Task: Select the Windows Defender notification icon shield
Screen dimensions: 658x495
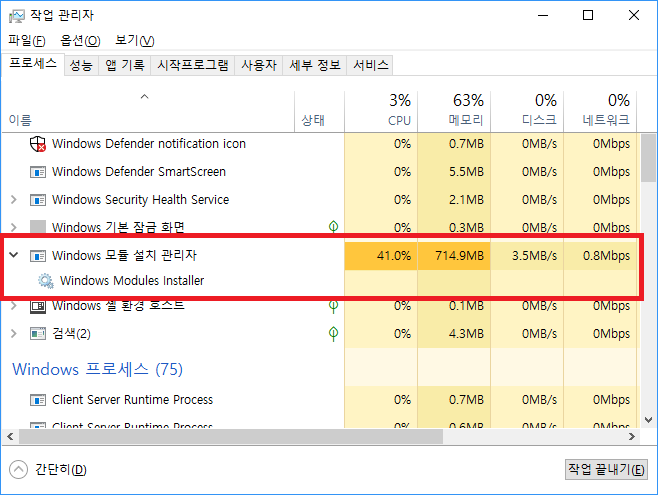Action: tap(38, 144)
